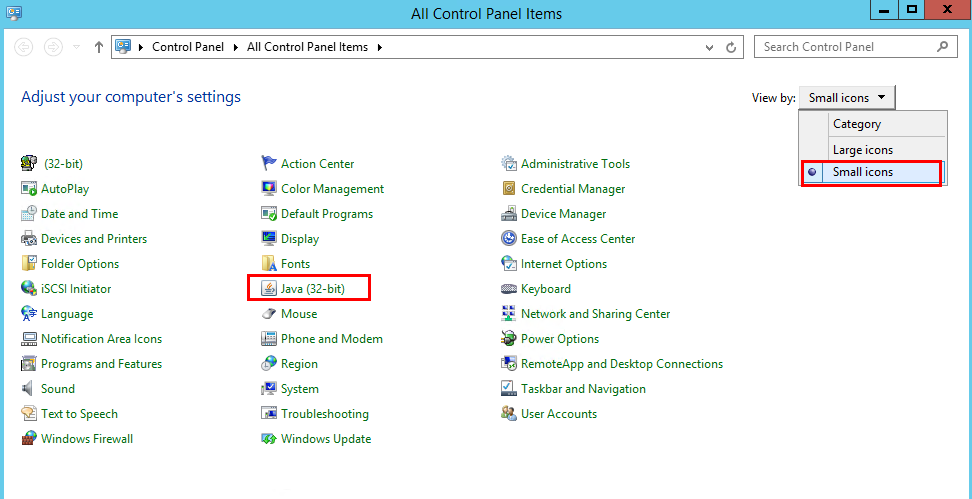The width and height of the screenshot is (972, 499).
Task: Click the Credential Manager safe icon
Action: [x=509, y=188]
